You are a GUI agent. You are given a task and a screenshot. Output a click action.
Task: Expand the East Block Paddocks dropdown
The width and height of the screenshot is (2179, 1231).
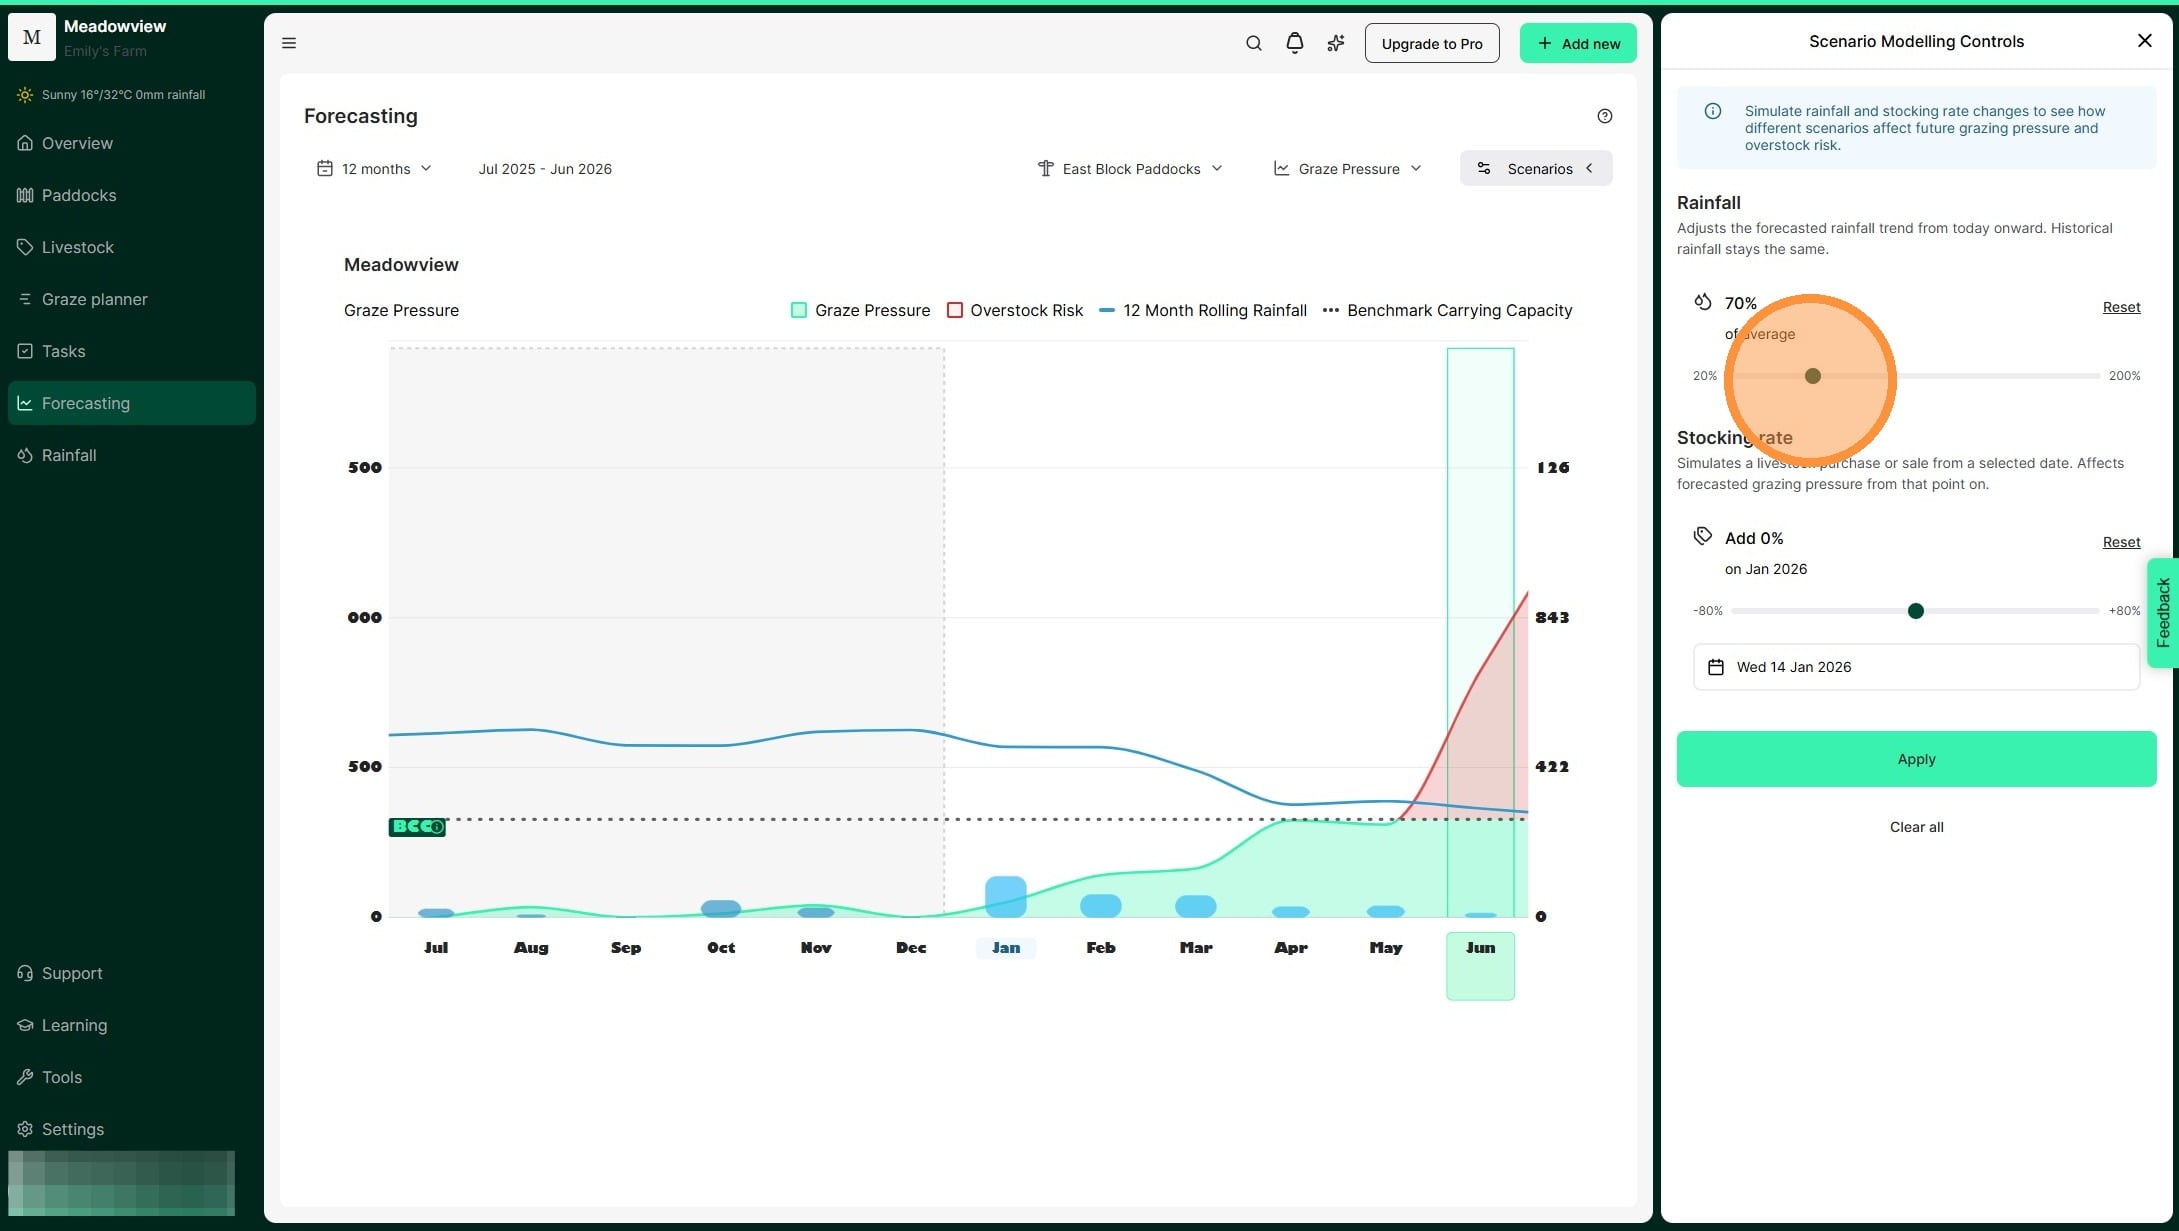tap(1130, 169)
